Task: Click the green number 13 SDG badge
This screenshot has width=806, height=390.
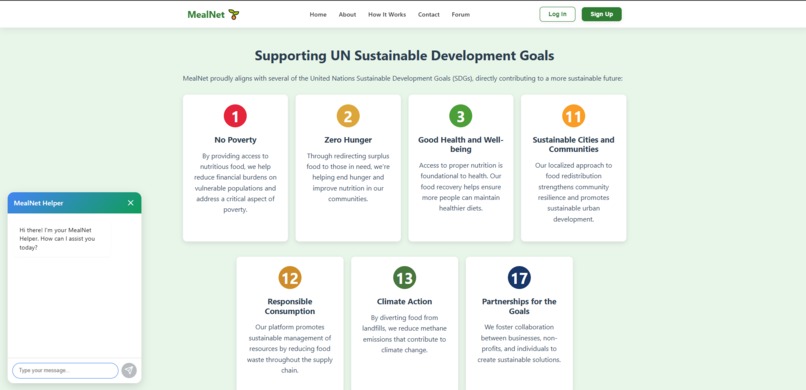Action: pyautogui.click(x=405, y=278)
